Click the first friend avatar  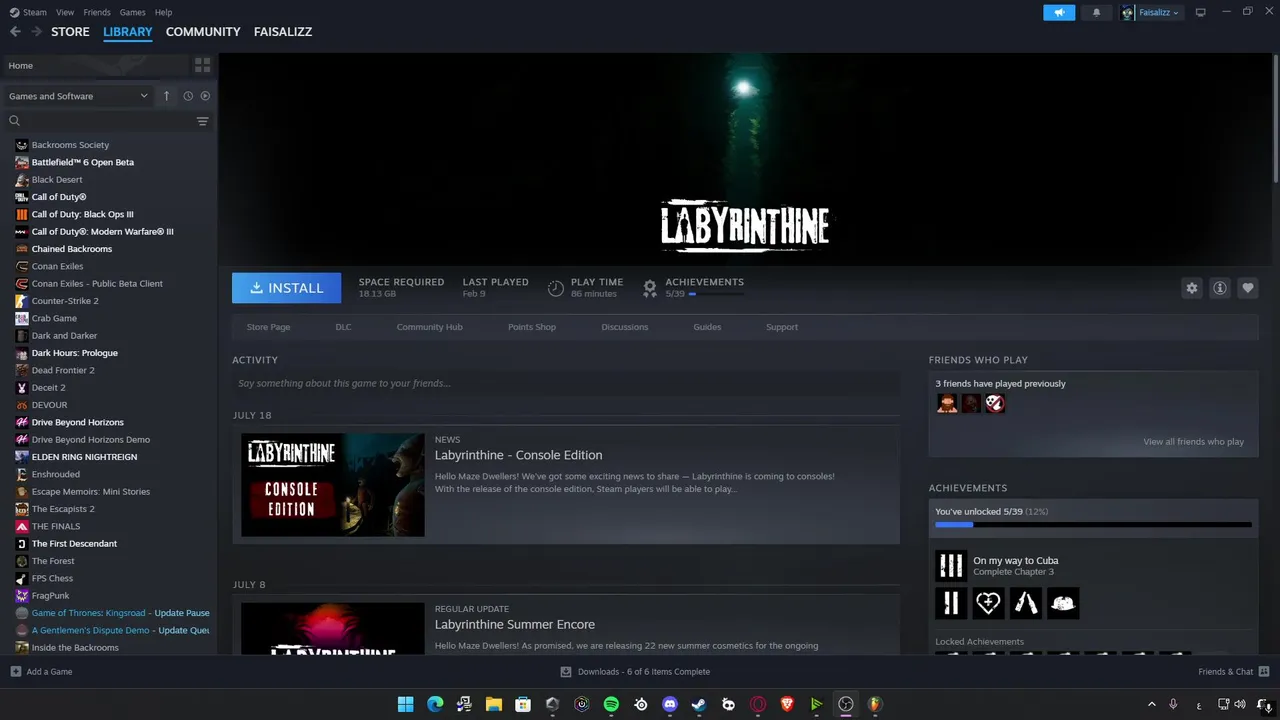(x=947, y=403)
